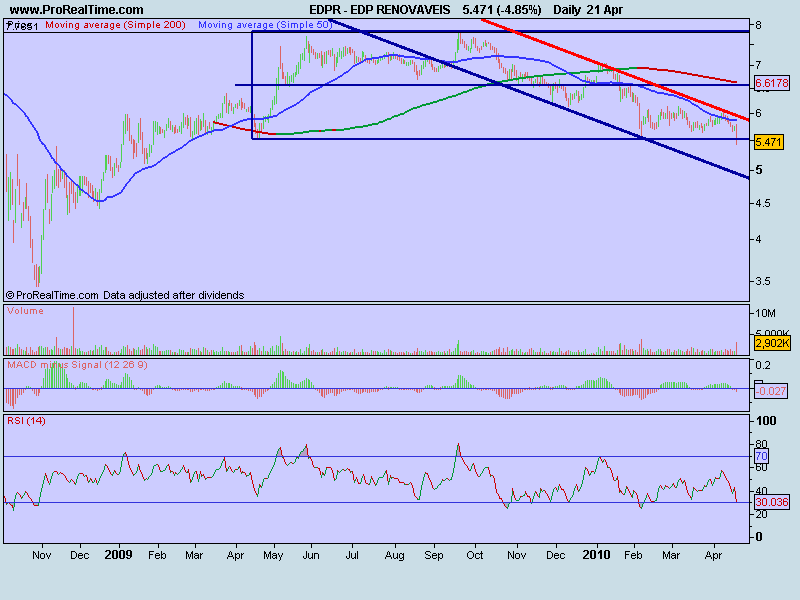
Task: Click the Daily 21 Apr timeframe label
Action: tap(588, 10)
